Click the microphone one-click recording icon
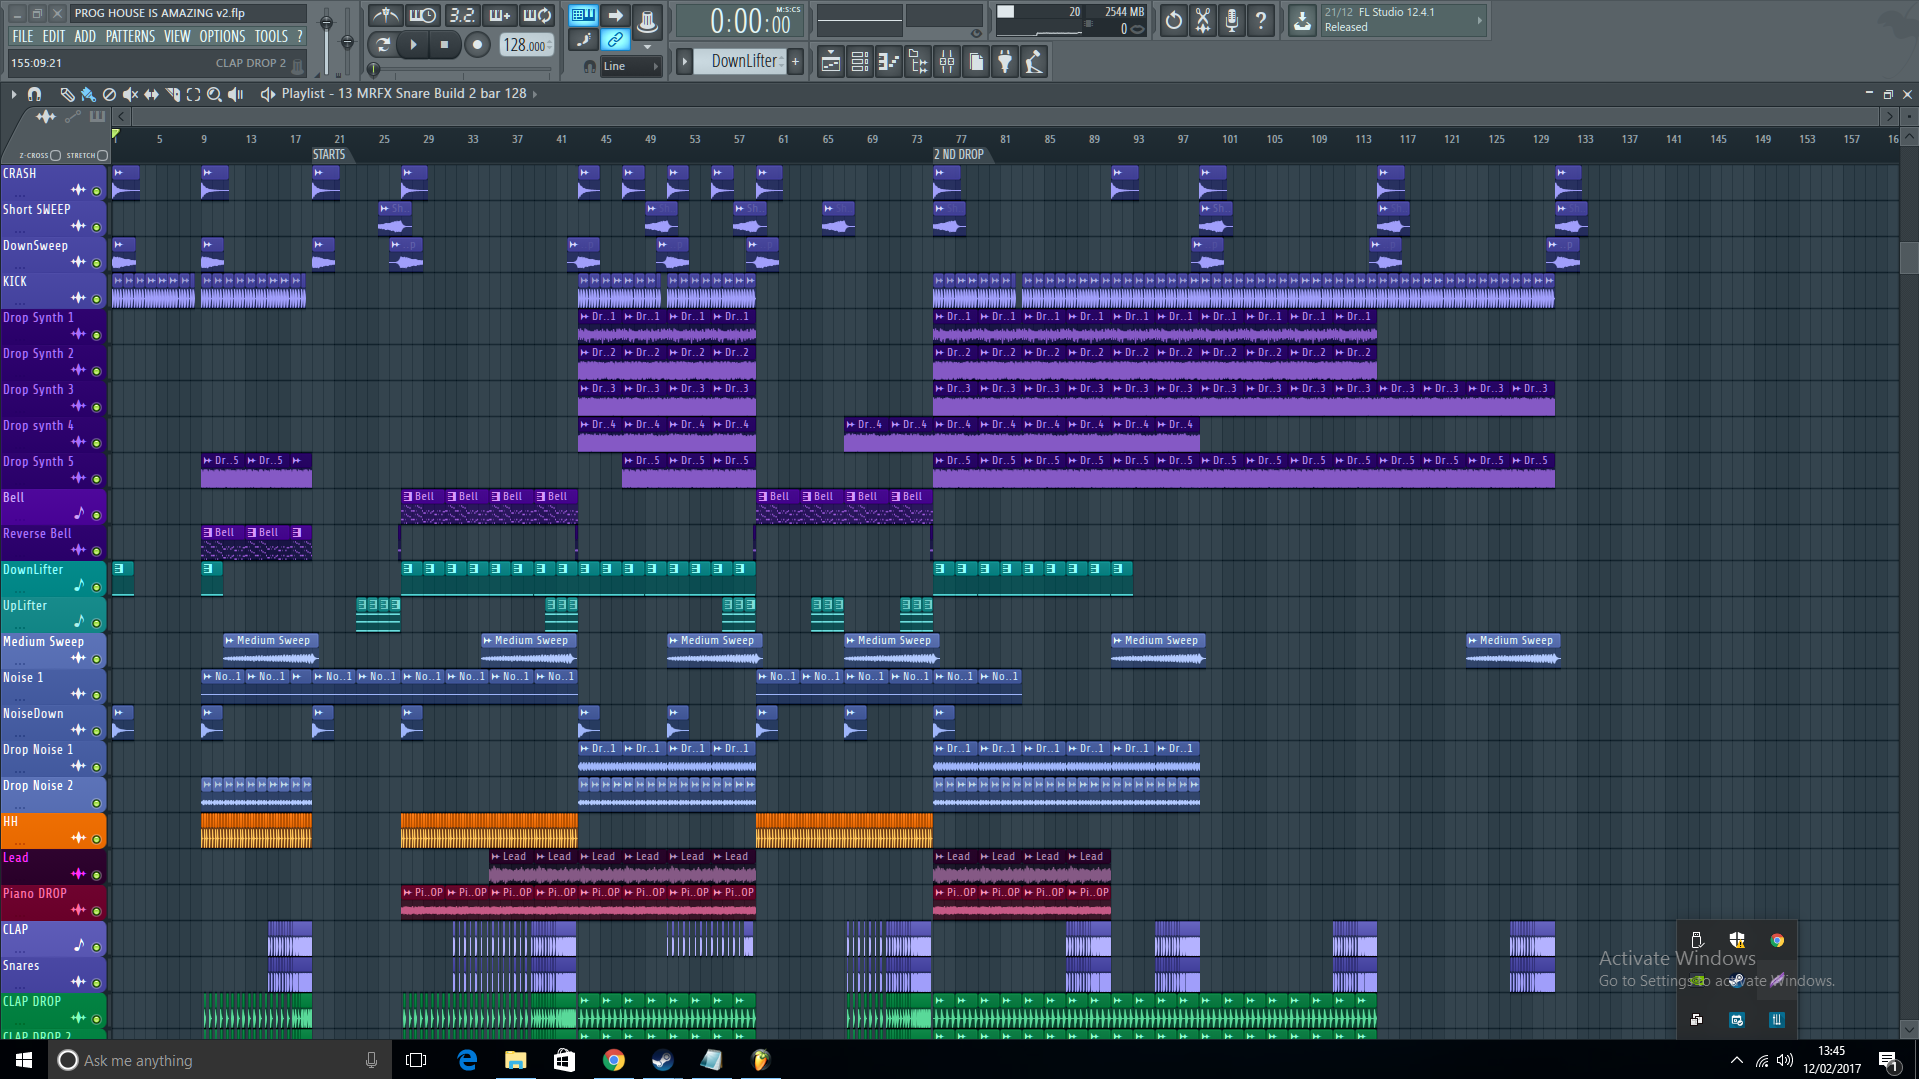The height and width of the screenshot is (1079, 1919). click(1232, 20)
